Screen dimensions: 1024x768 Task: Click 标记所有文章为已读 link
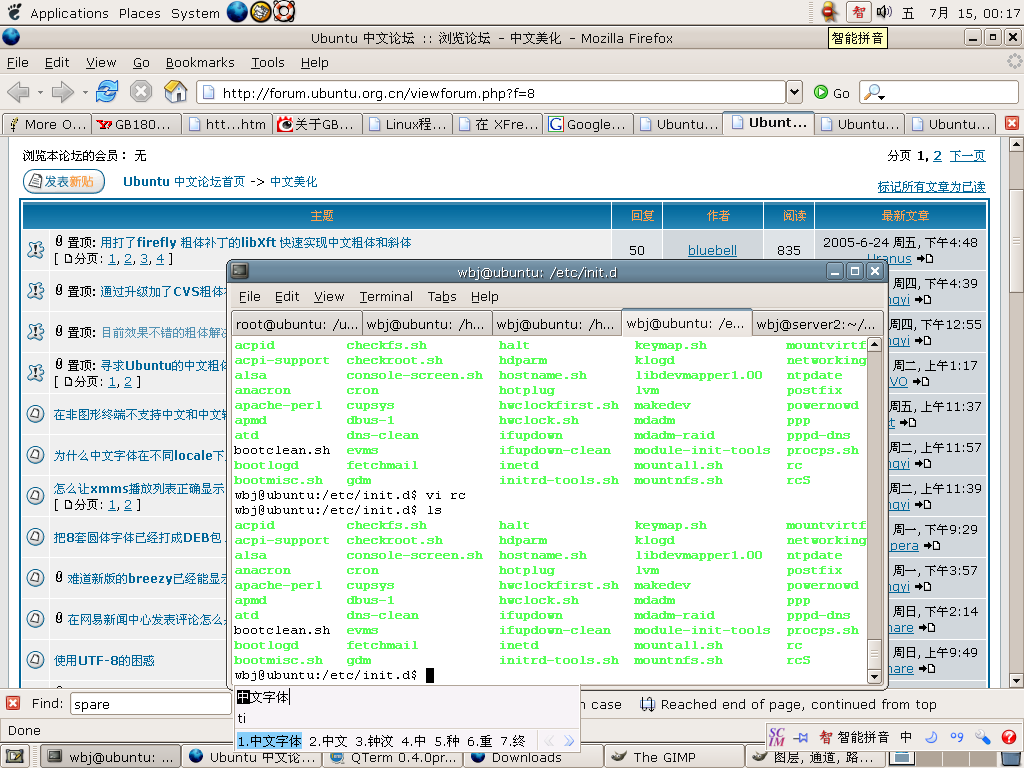coord(931,187)
